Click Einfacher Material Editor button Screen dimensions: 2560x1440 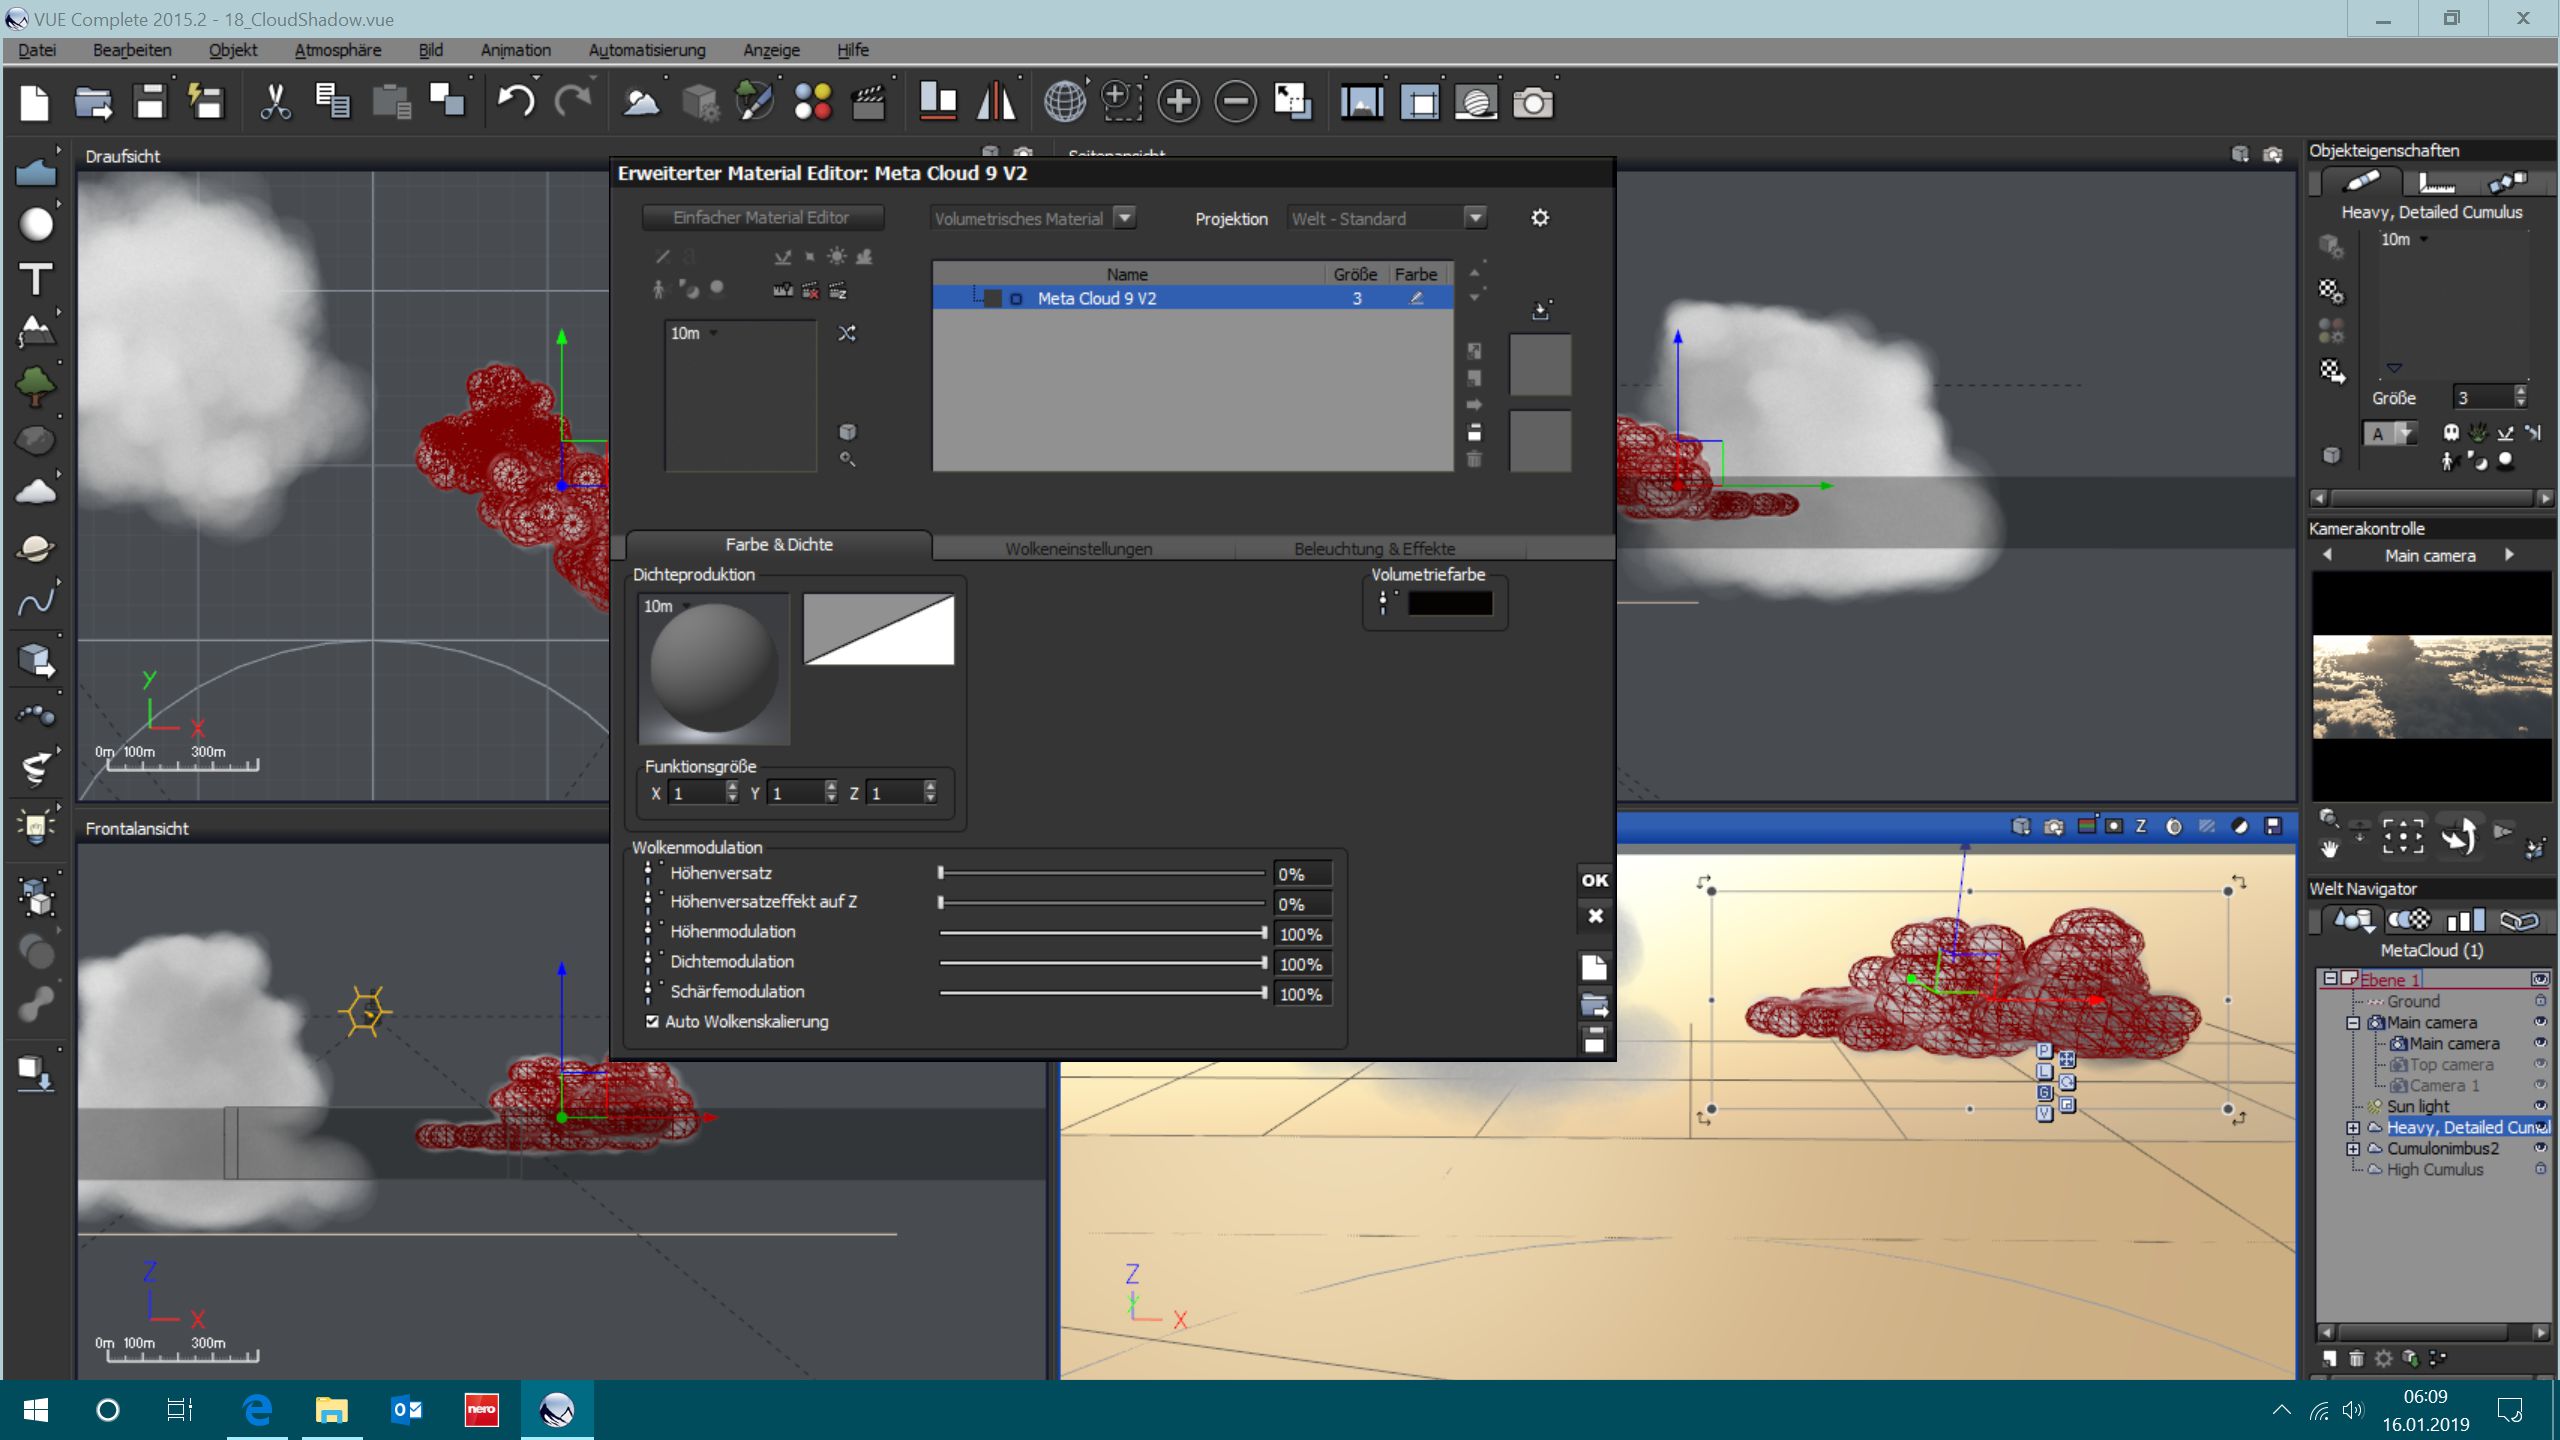point(761,217)
